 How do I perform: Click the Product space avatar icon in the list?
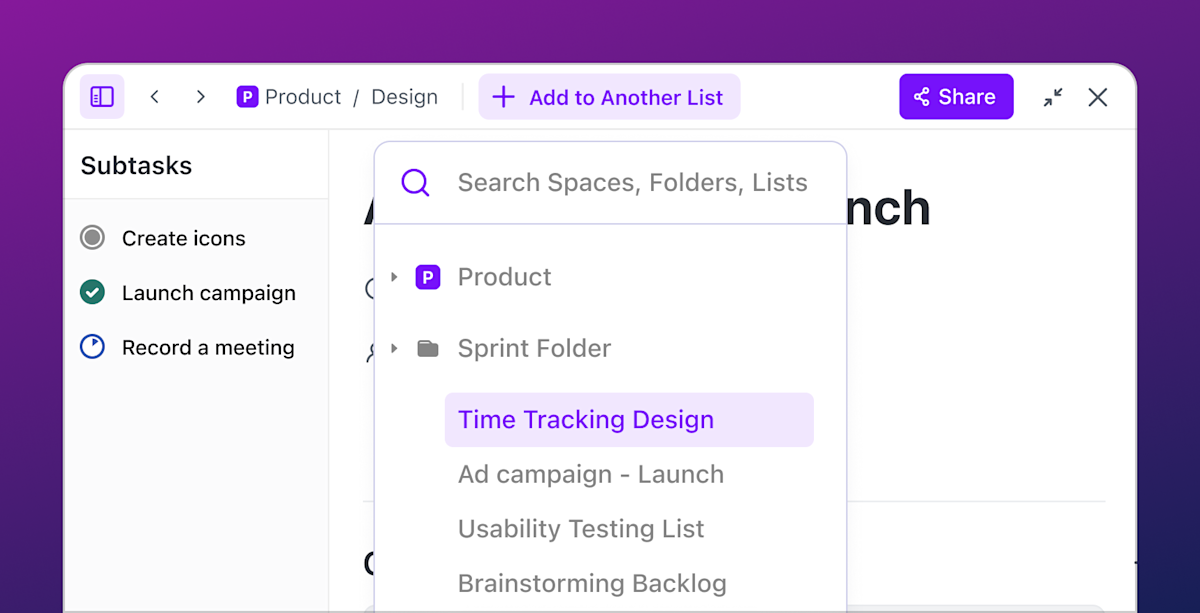pos(427,276)
